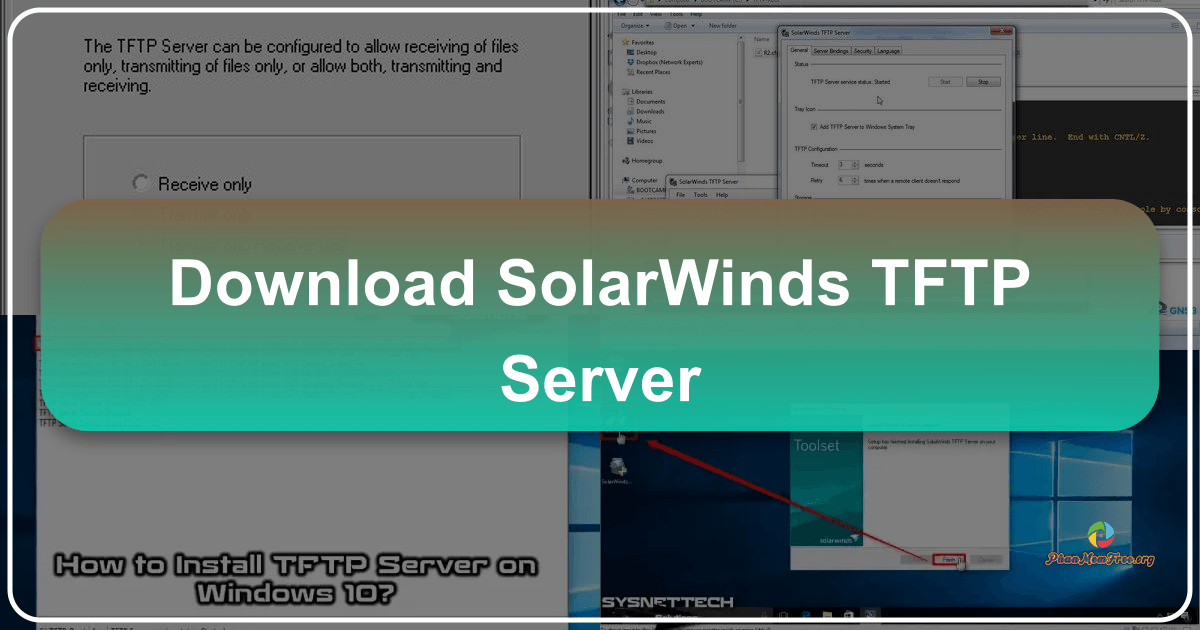
Task: Launch Microsoft Edge from the taskbar
Action: [806, 613]
